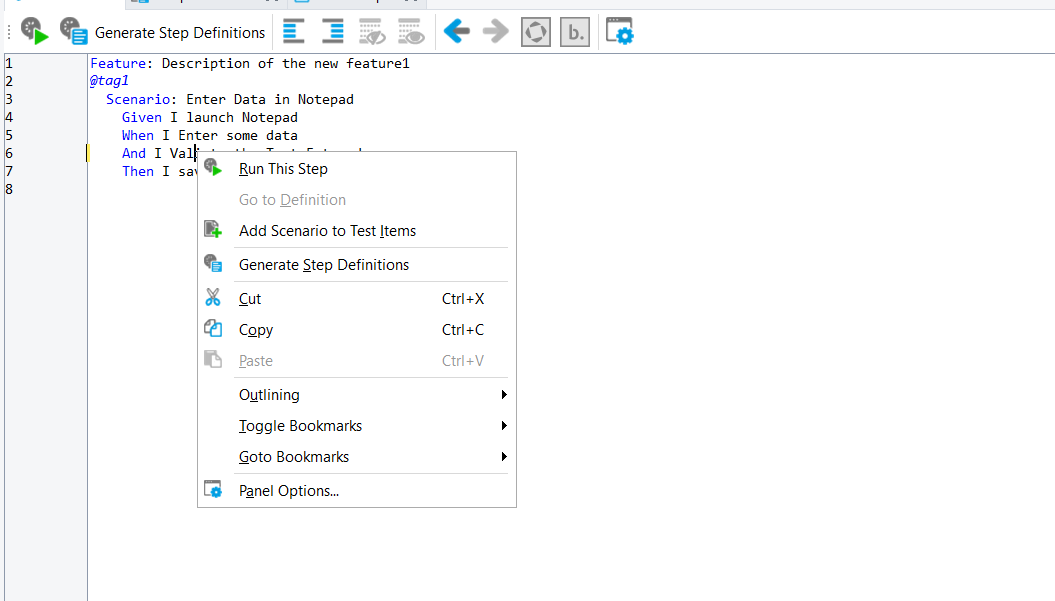Open panel settings via the gear toolbar icon

point(620,31)
